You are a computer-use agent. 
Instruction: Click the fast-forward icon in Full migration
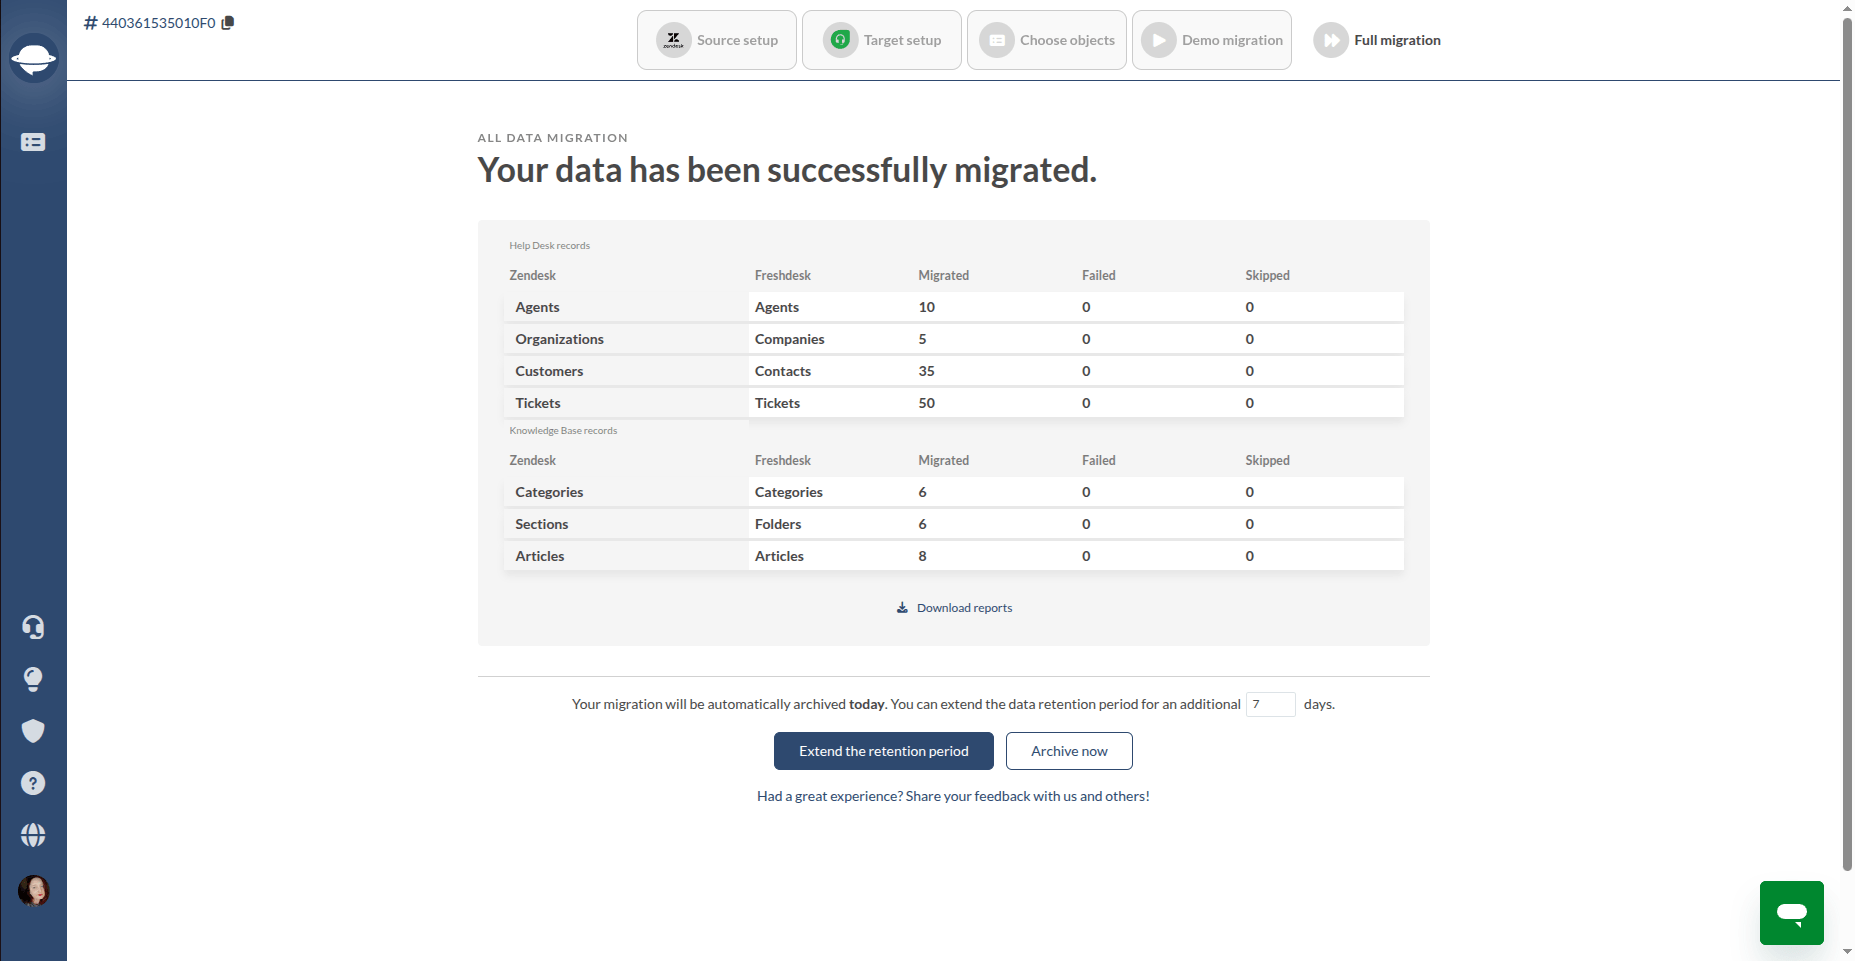[1331, 40]
